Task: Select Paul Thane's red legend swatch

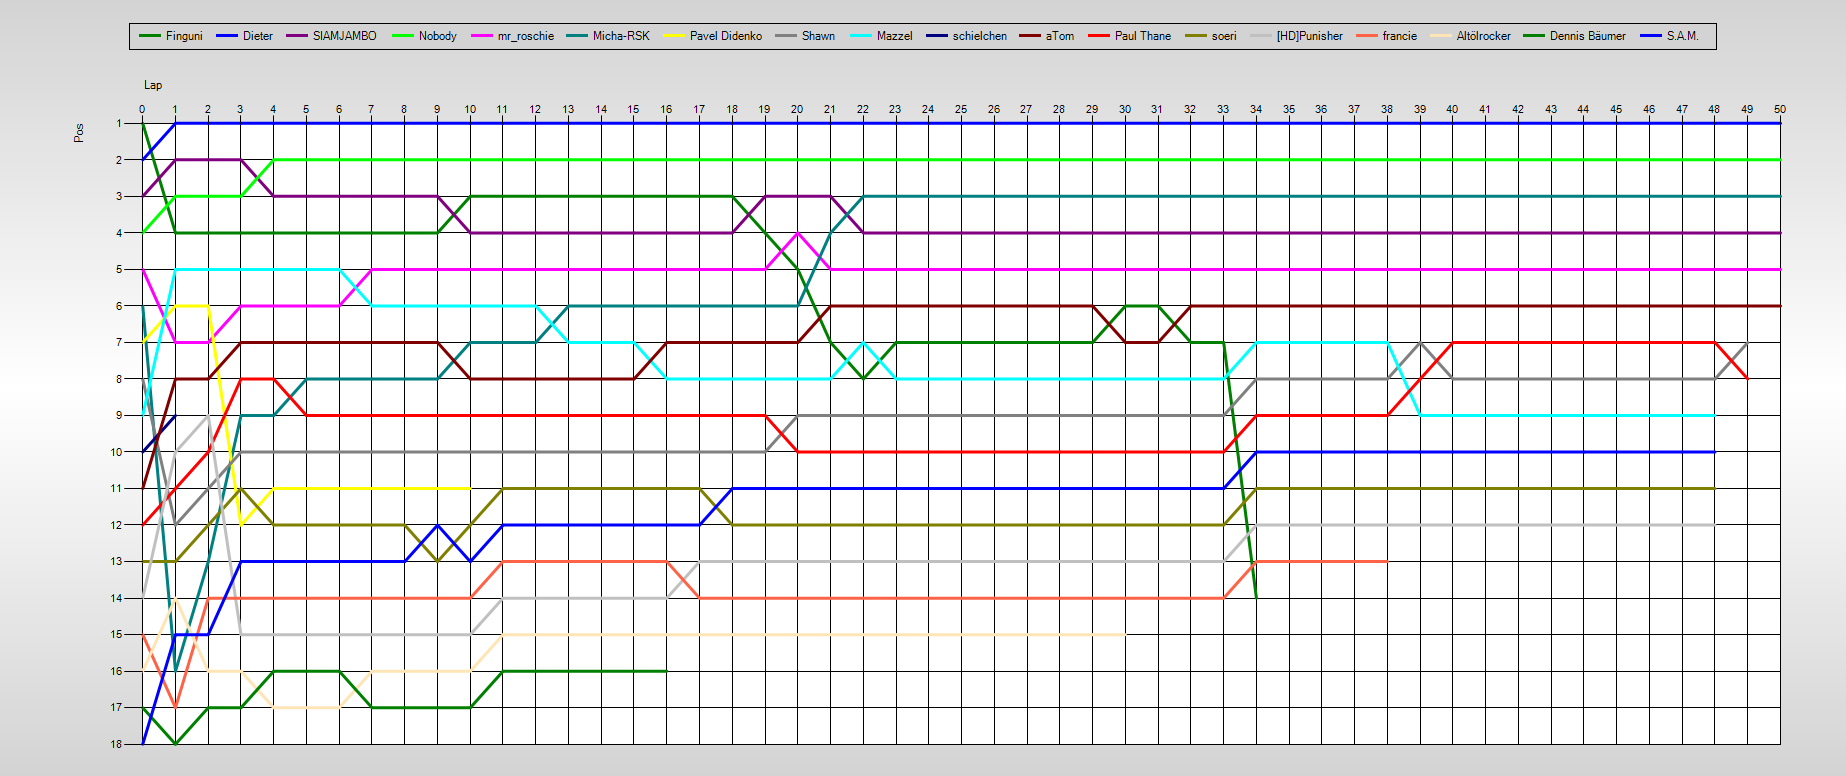Action: 1099,36
